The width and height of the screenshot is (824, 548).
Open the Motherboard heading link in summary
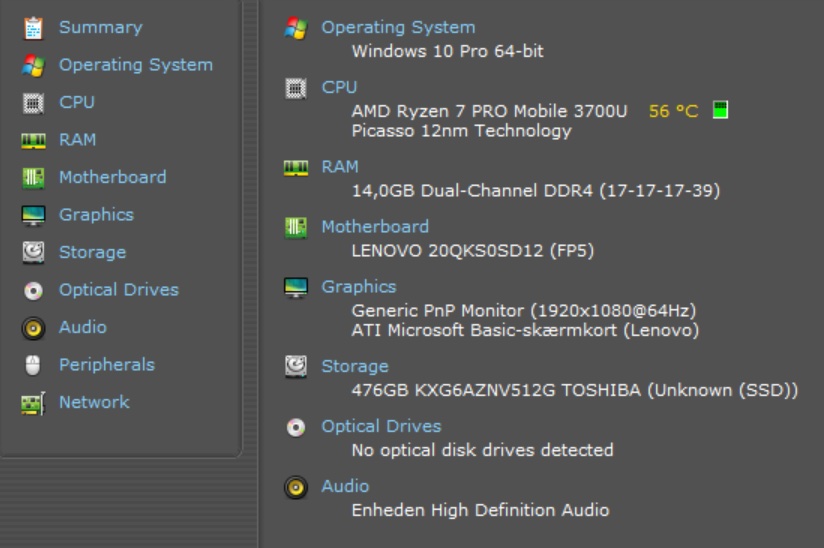(x=375, y=227)
